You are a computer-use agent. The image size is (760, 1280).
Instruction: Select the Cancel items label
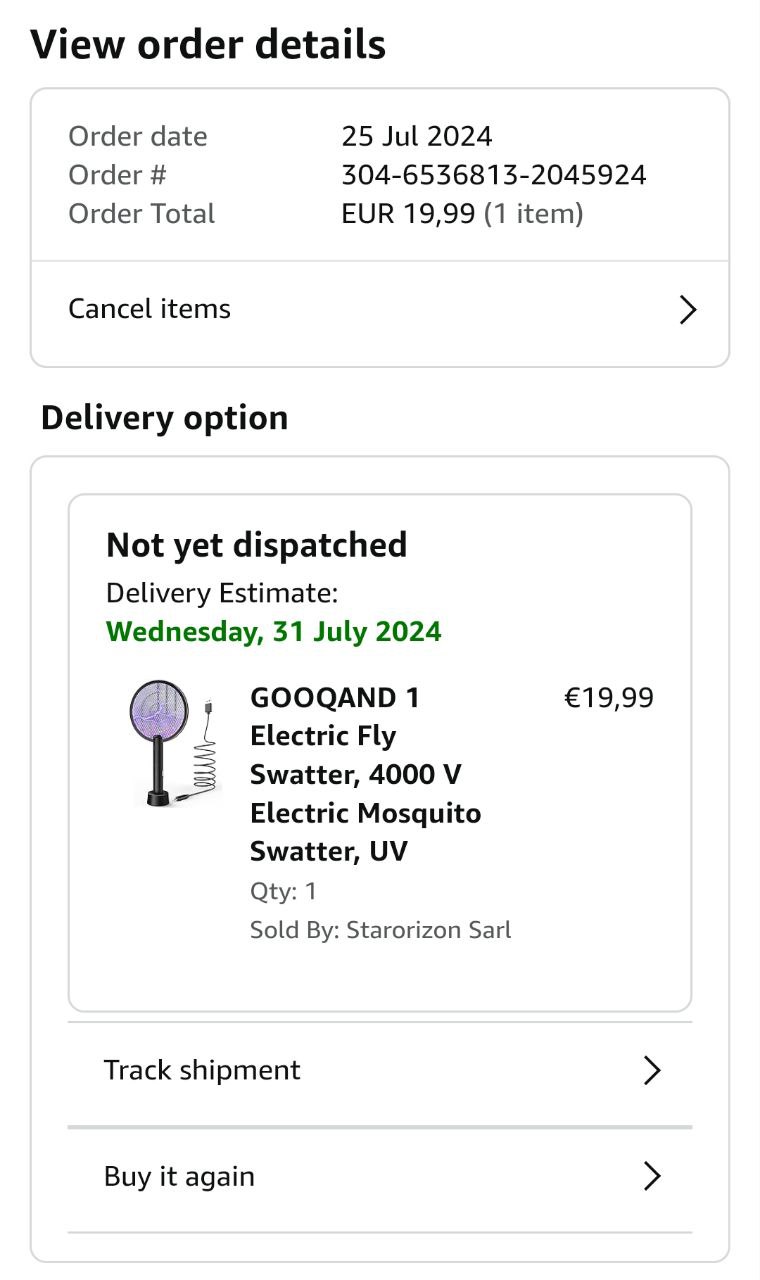149,309
